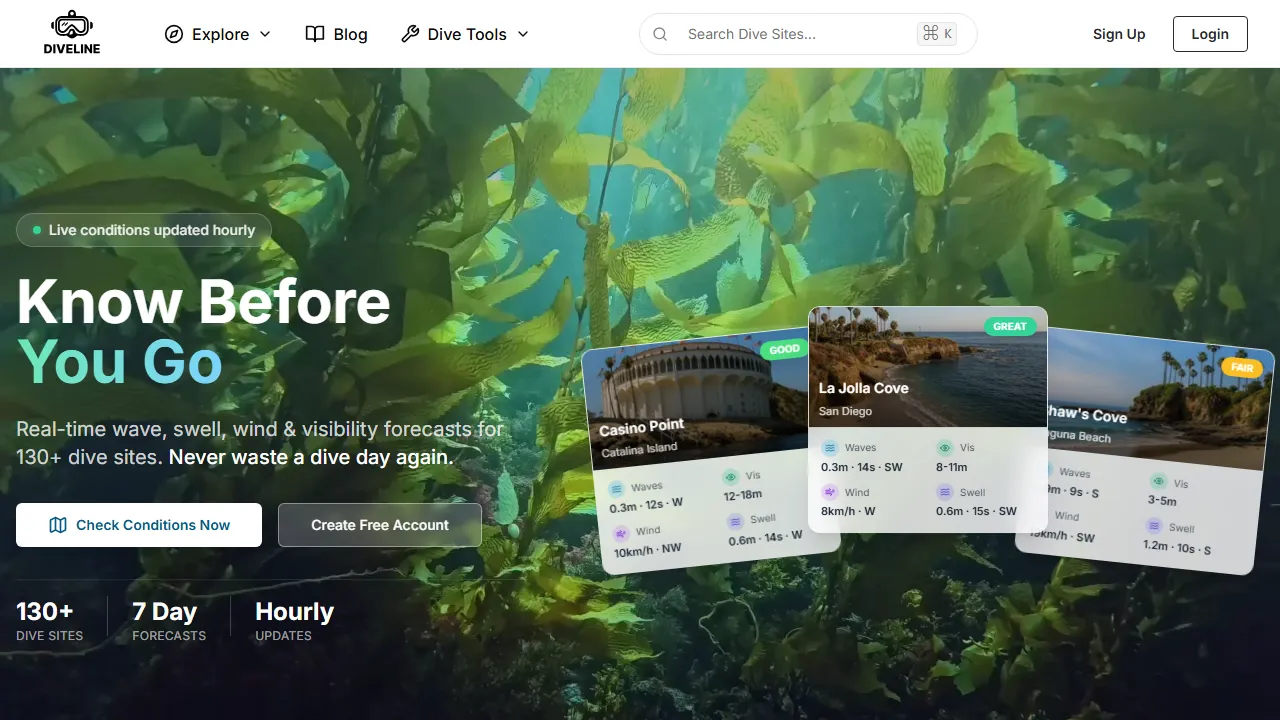Click the map icon on Check Conditions Now
Screen dimensions: 1280x720
(x=58, y=524)
